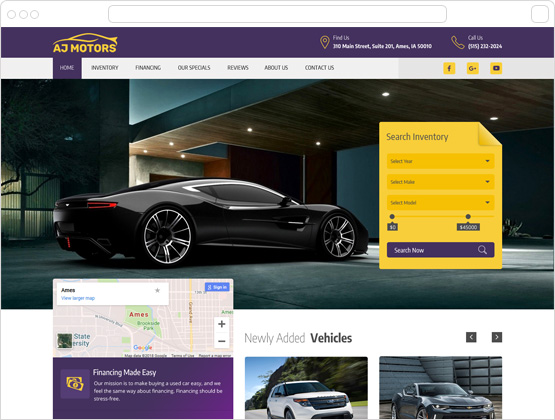Zoom in on the Ames map
Screen dimensions: 555x420
222,324
